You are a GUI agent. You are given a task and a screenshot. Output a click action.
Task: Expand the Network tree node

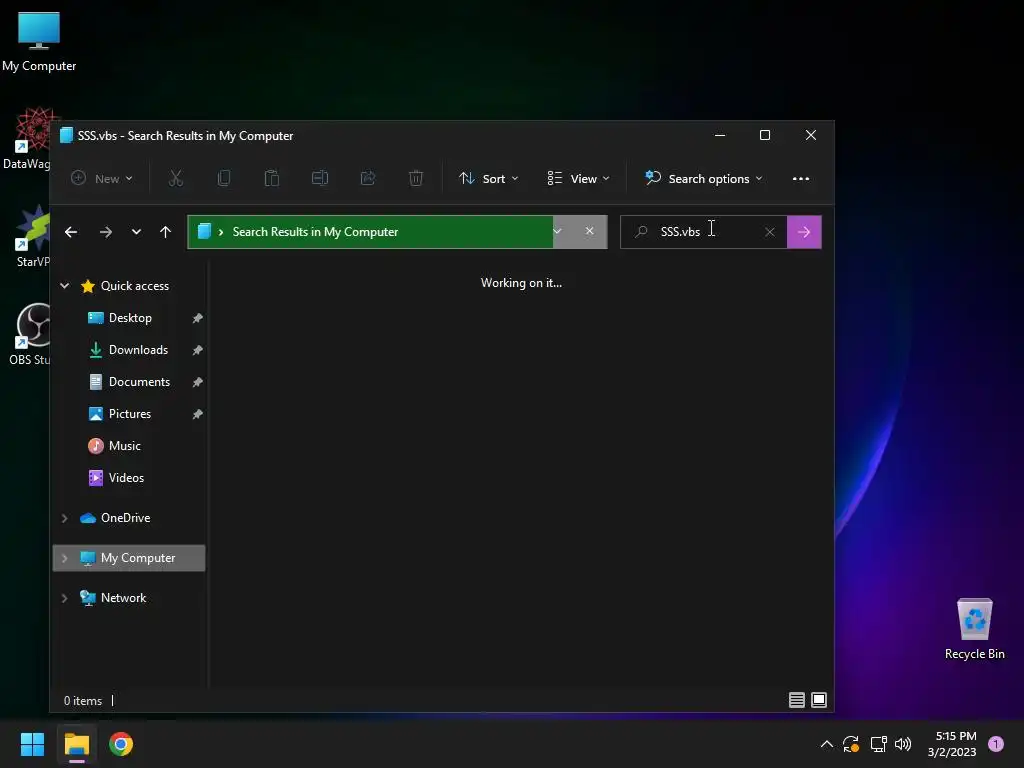(65, 598)
